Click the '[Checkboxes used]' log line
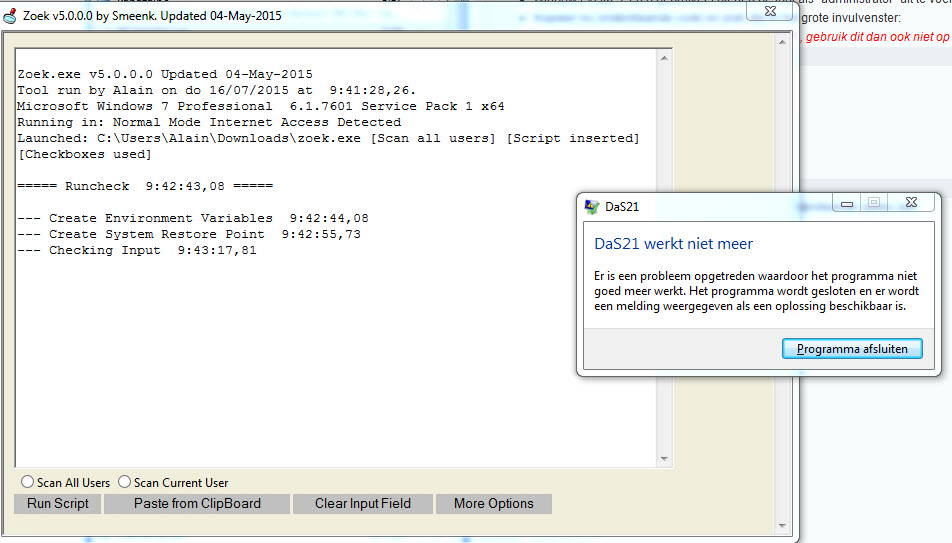 (84, 154)
